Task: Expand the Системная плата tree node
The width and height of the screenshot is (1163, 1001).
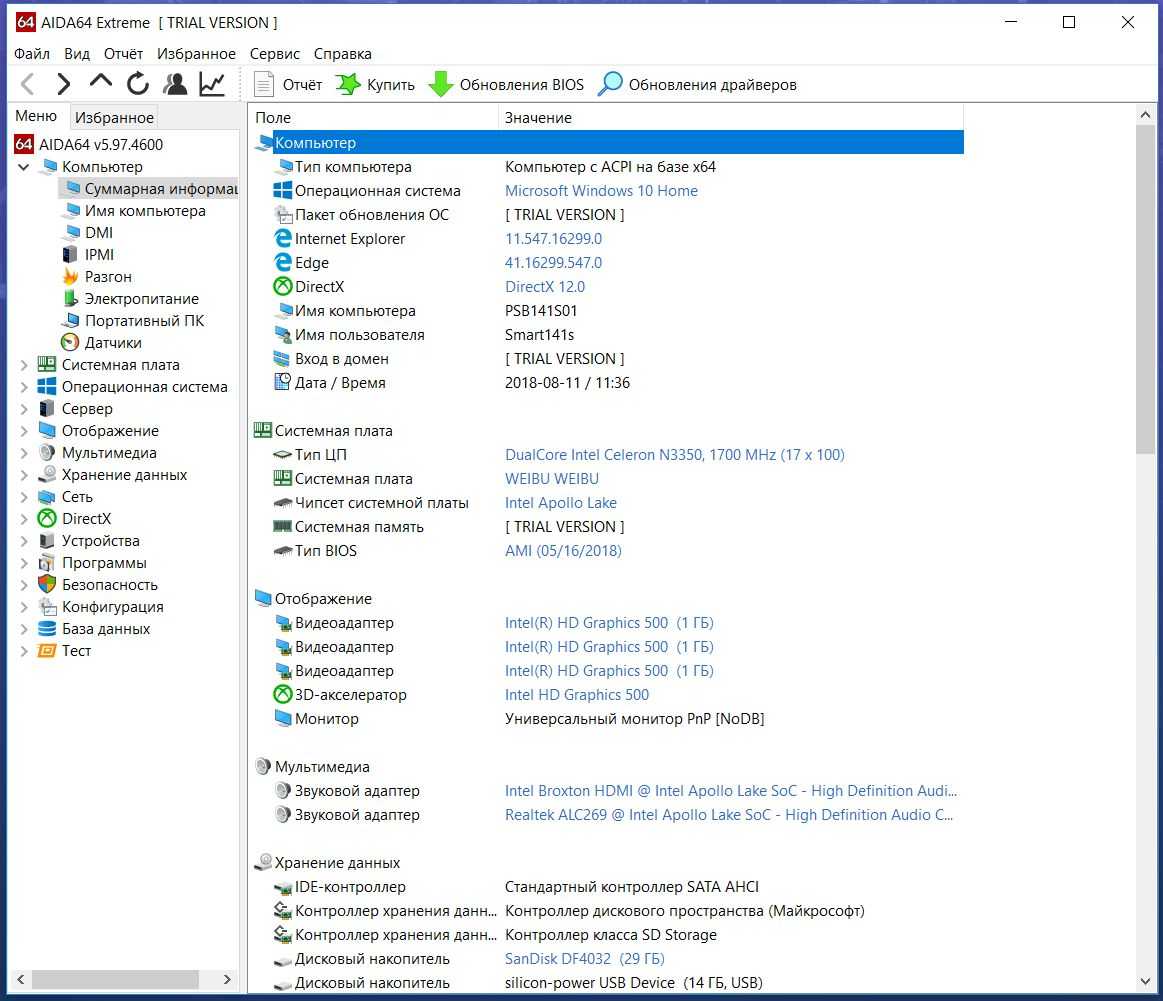Action: tap(24, 365)
